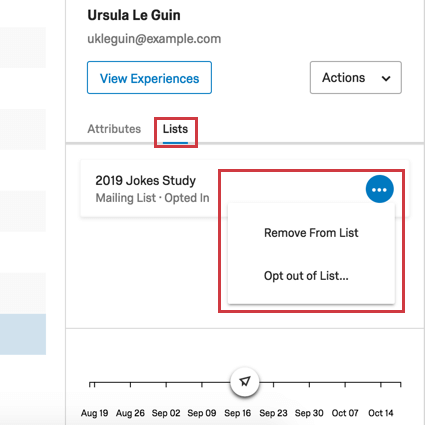Jump to Sep 23 on timeline
This screenshot has height=425, width=425.
273,413
